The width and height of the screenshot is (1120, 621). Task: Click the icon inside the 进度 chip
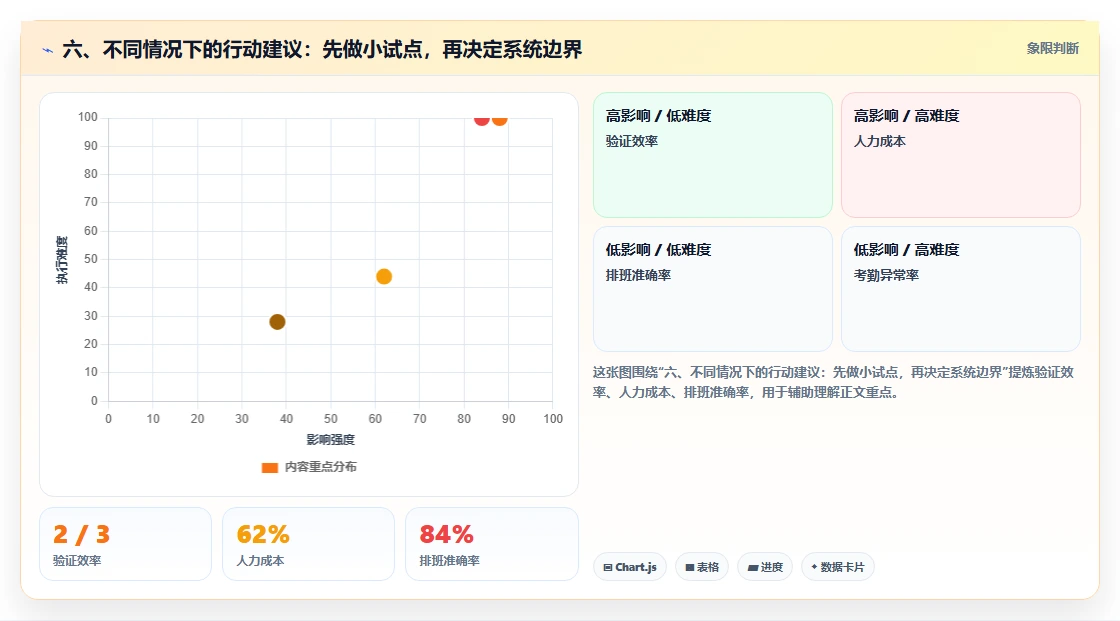pyautogui.click(x=753, y=567)
